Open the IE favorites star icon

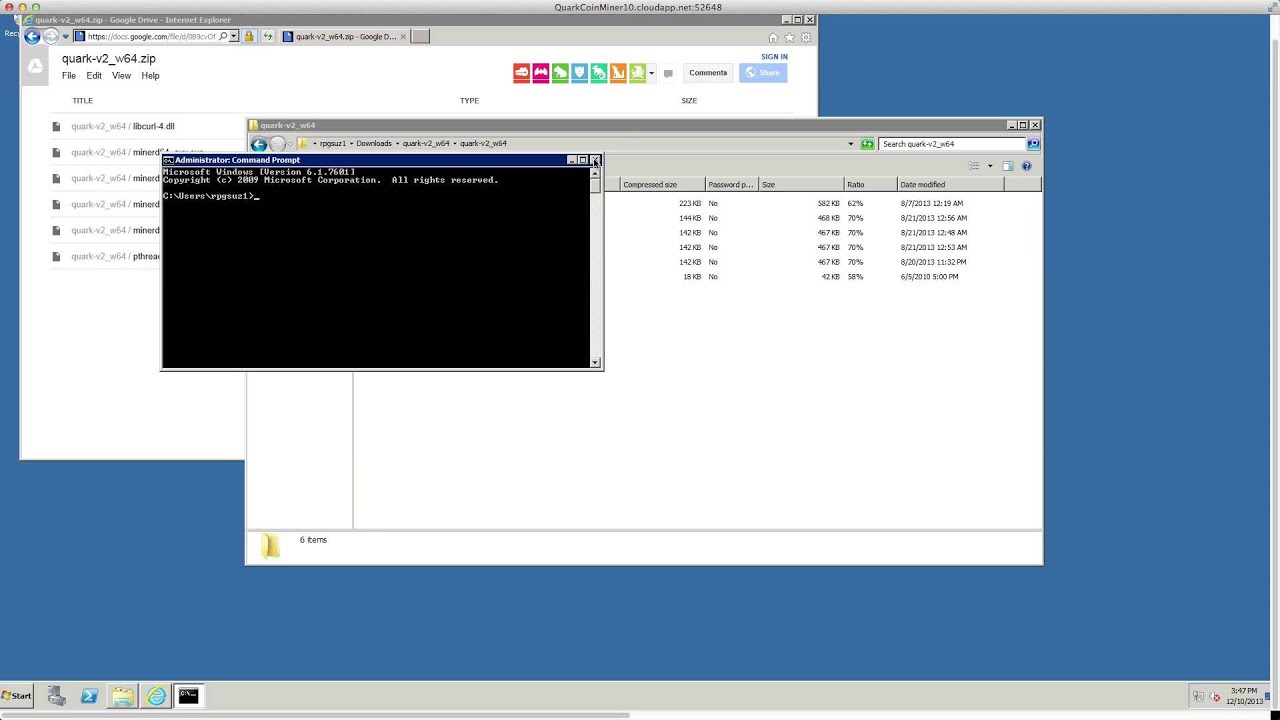point(789,38)
